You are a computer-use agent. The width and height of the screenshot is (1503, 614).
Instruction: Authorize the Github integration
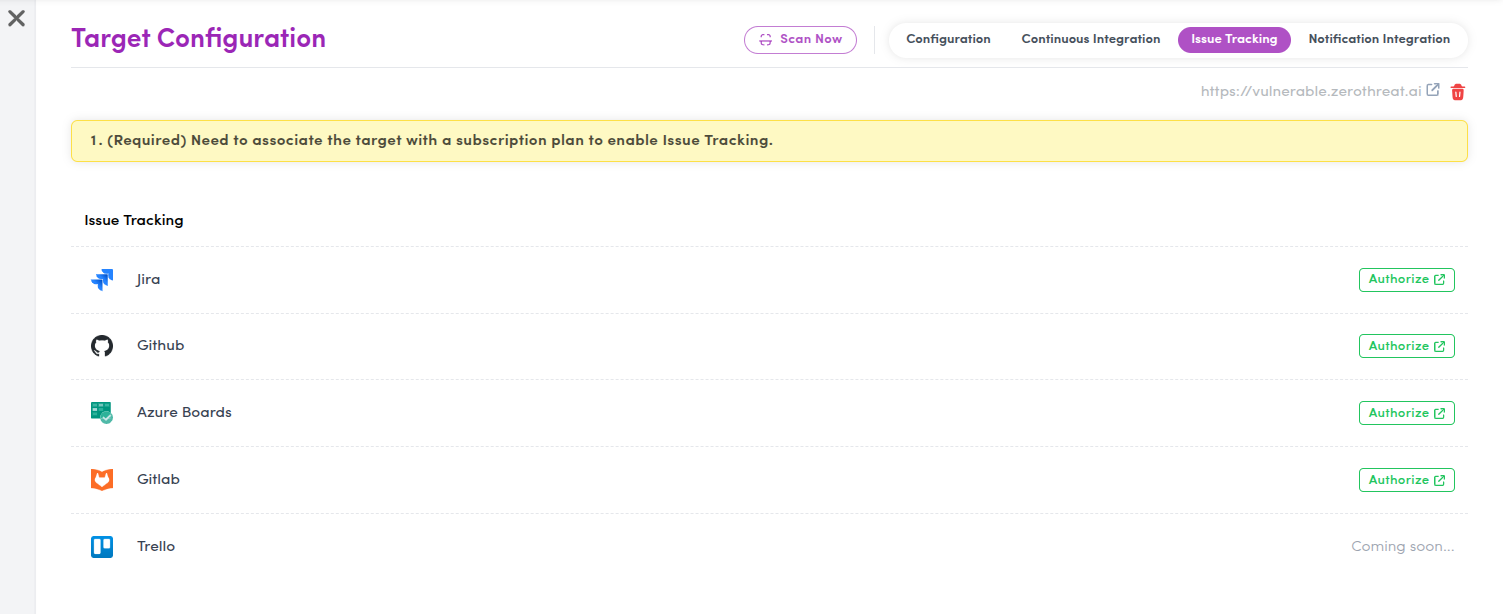pos(1406,346)
